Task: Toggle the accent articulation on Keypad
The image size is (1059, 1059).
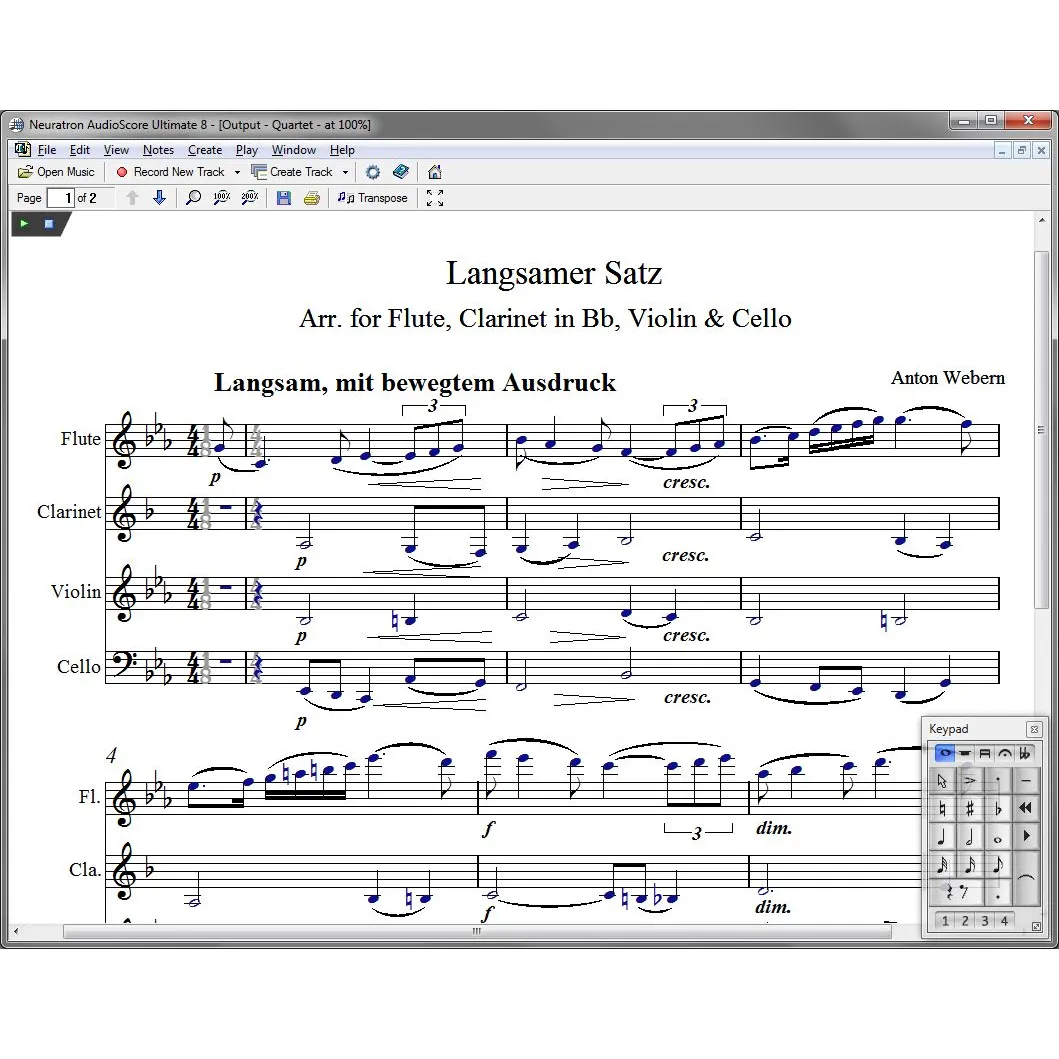Action: pyautogui.click(x=970, y=781)
